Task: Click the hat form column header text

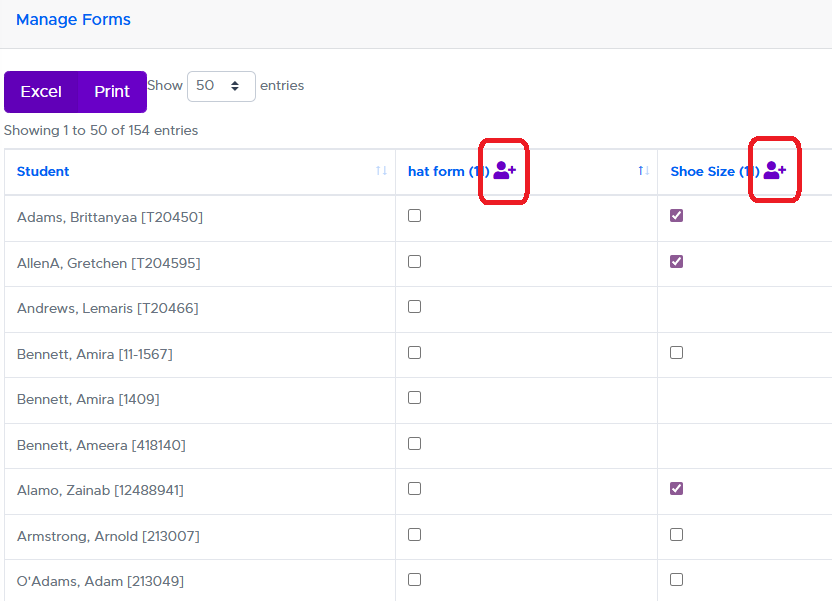Action: tap(436, 171)
